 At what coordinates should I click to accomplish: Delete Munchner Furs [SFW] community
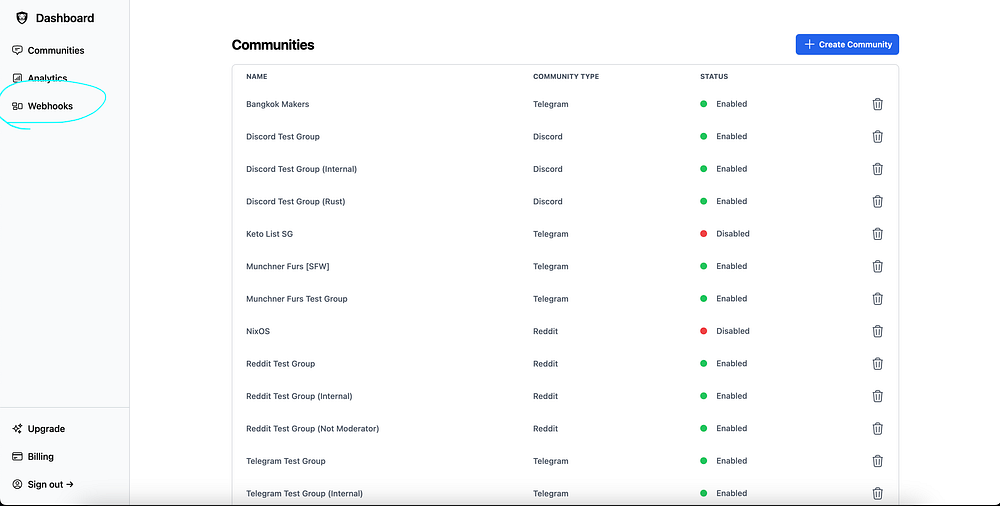click(x=877, y=266)
